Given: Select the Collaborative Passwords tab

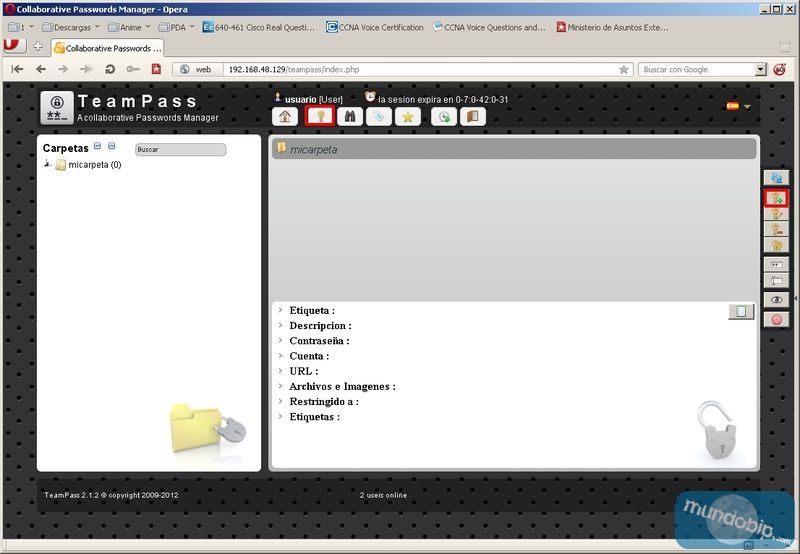Looking at the screenshot, I should coord(108,48).
